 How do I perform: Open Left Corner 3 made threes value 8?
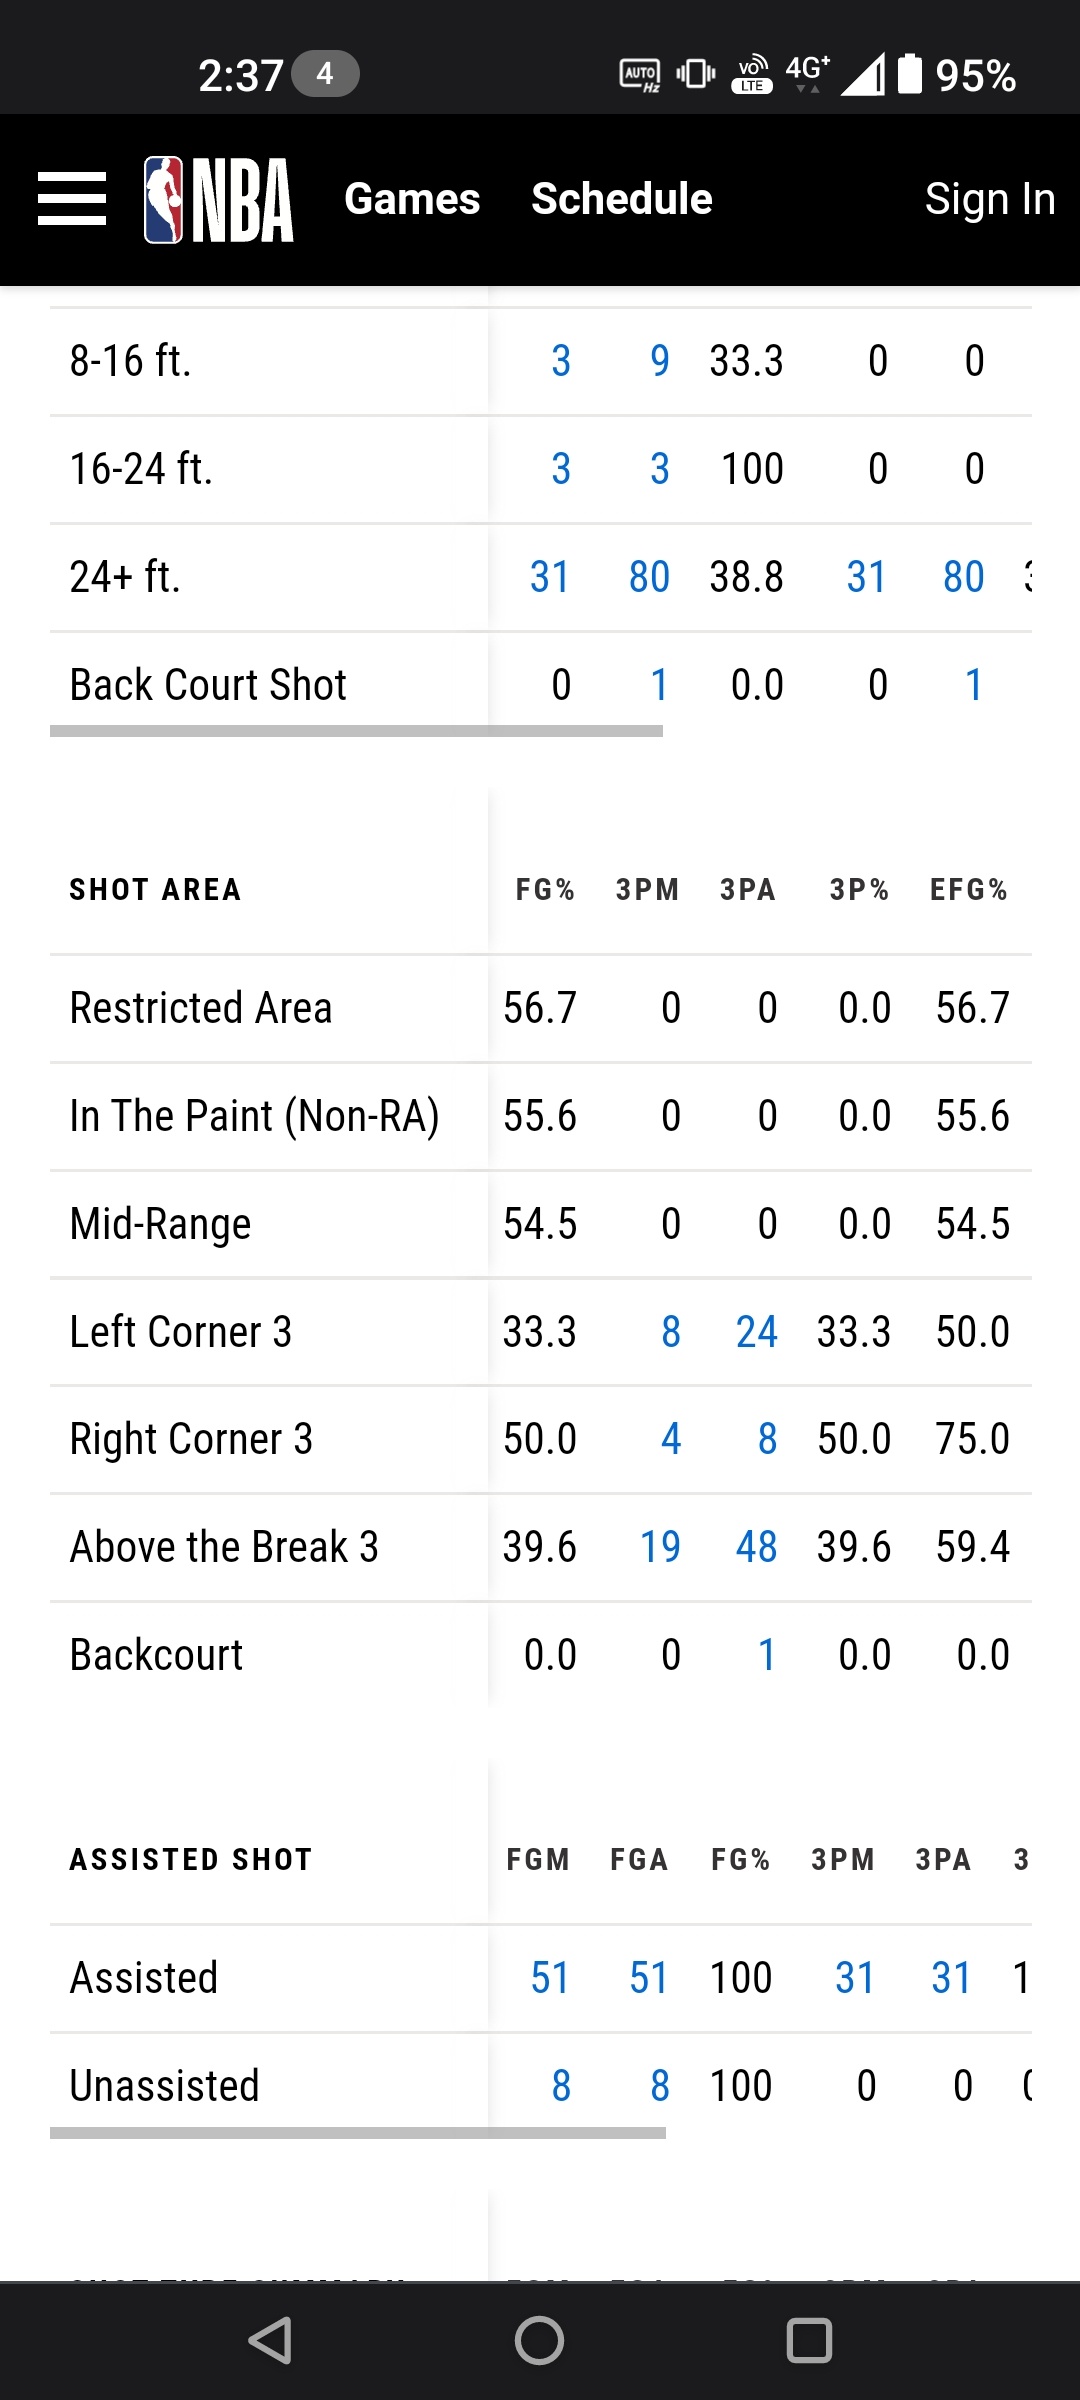[671, 1332]
